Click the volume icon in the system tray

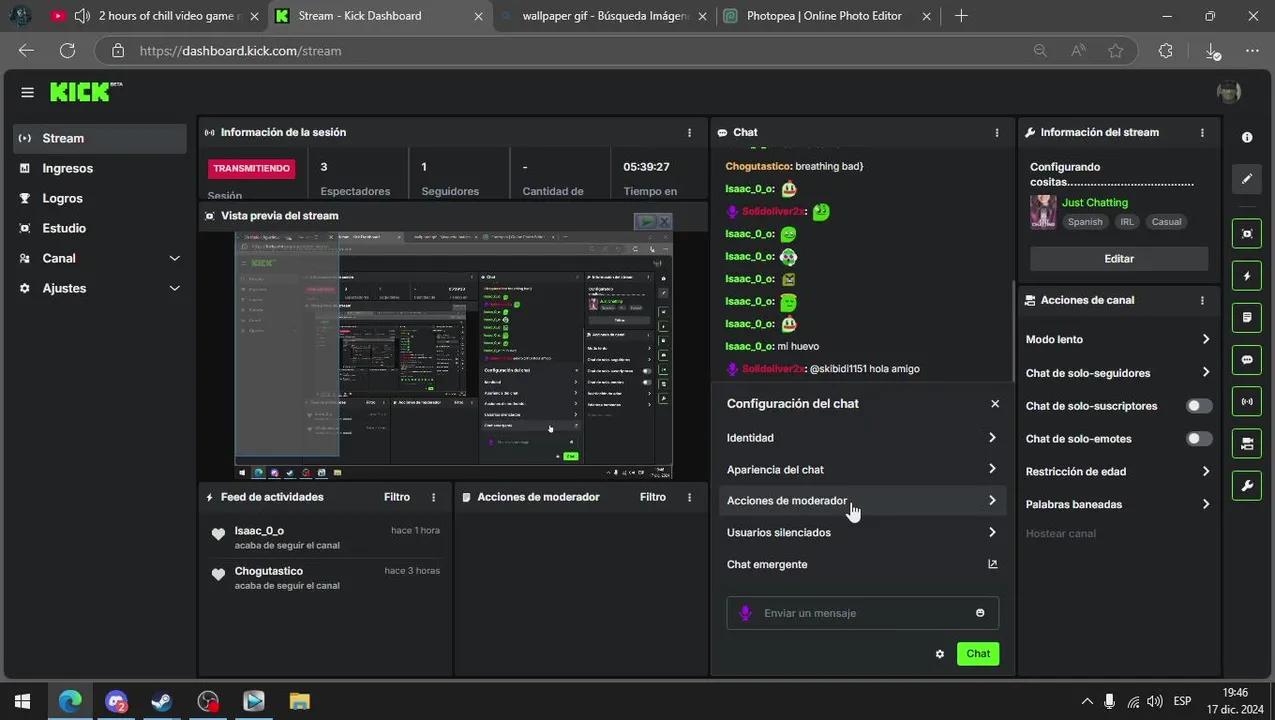pos(1155,702)
